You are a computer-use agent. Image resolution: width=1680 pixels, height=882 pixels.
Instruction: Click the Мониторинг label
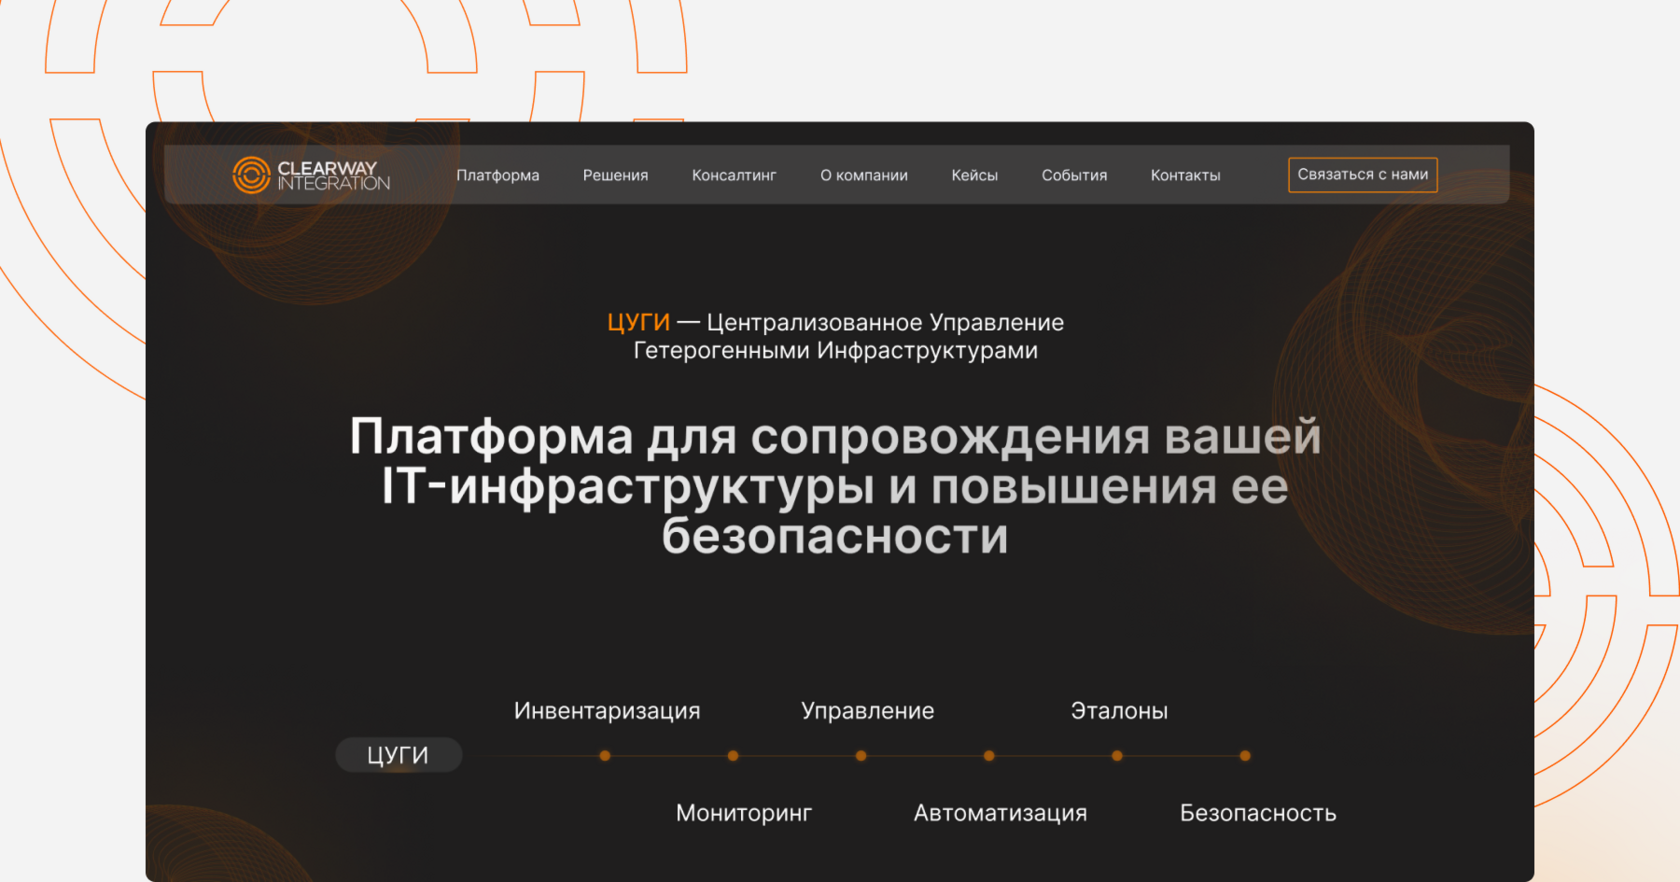click(x=744, y=813)
